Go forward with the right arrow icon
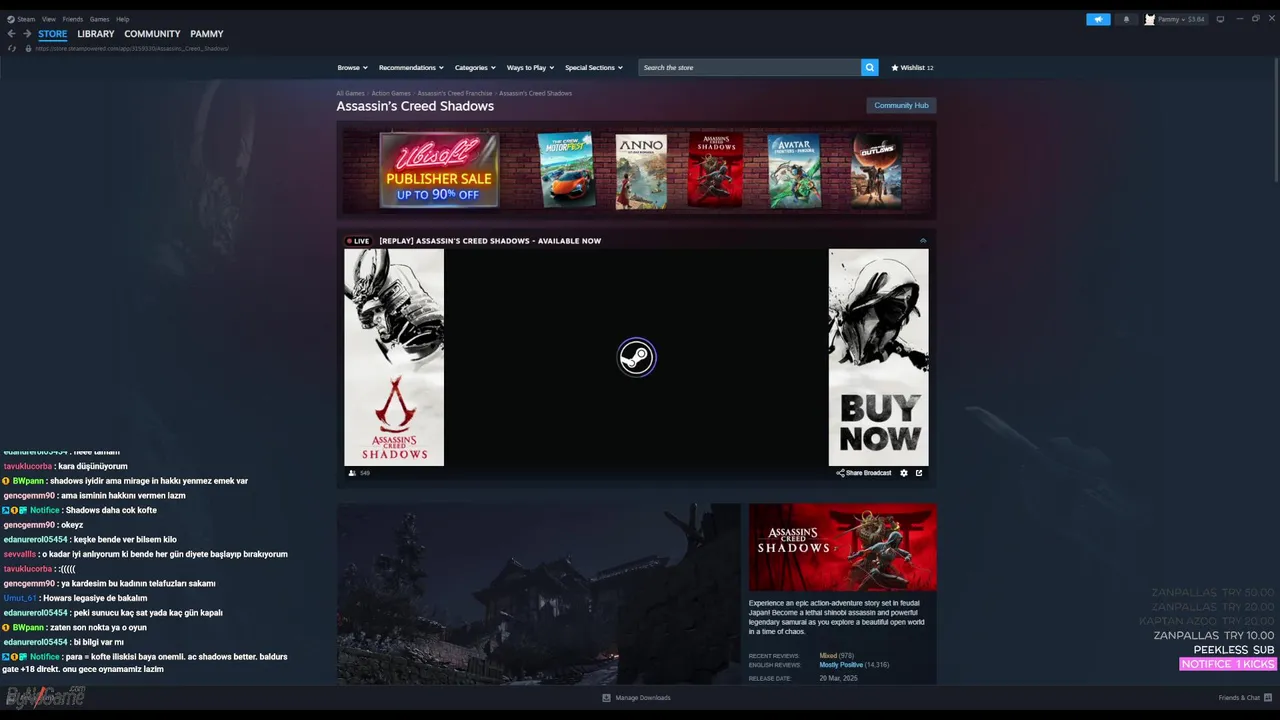The image size is (1280, 720). click(27, 34)
